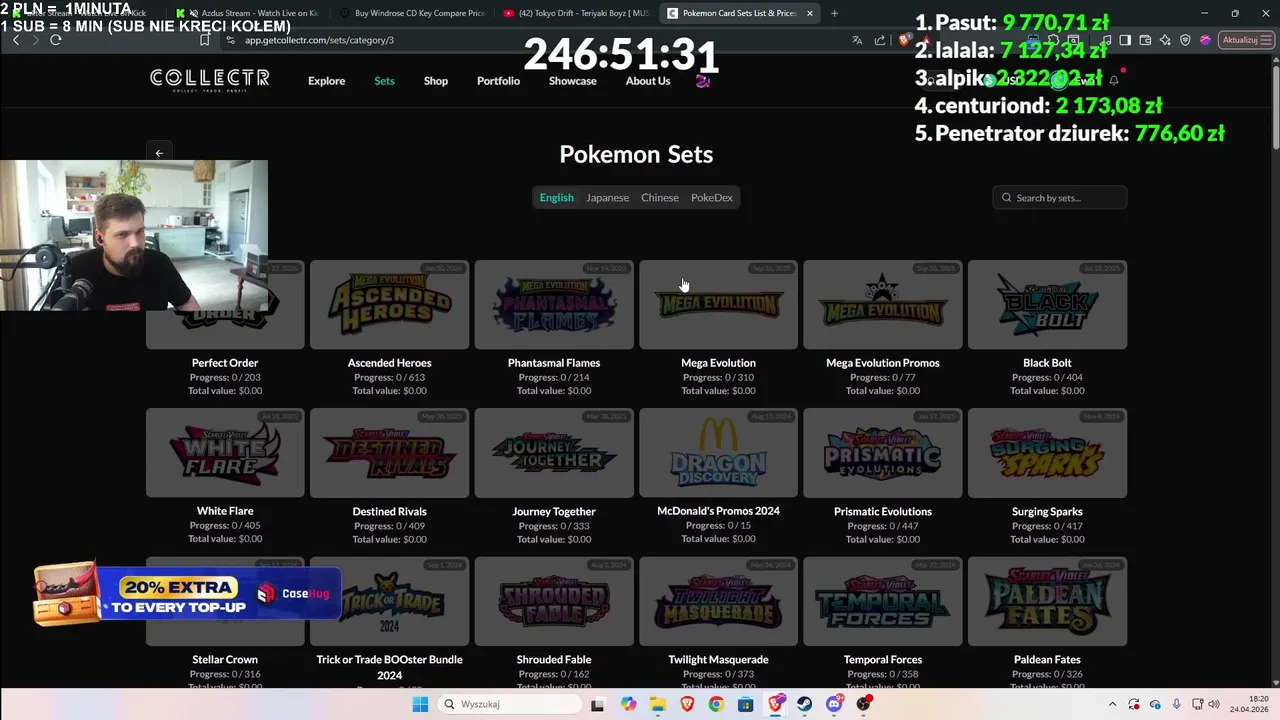Open the Explore menu item
The height and width of the screenshot is (720, 1280).
click(326, 81)
